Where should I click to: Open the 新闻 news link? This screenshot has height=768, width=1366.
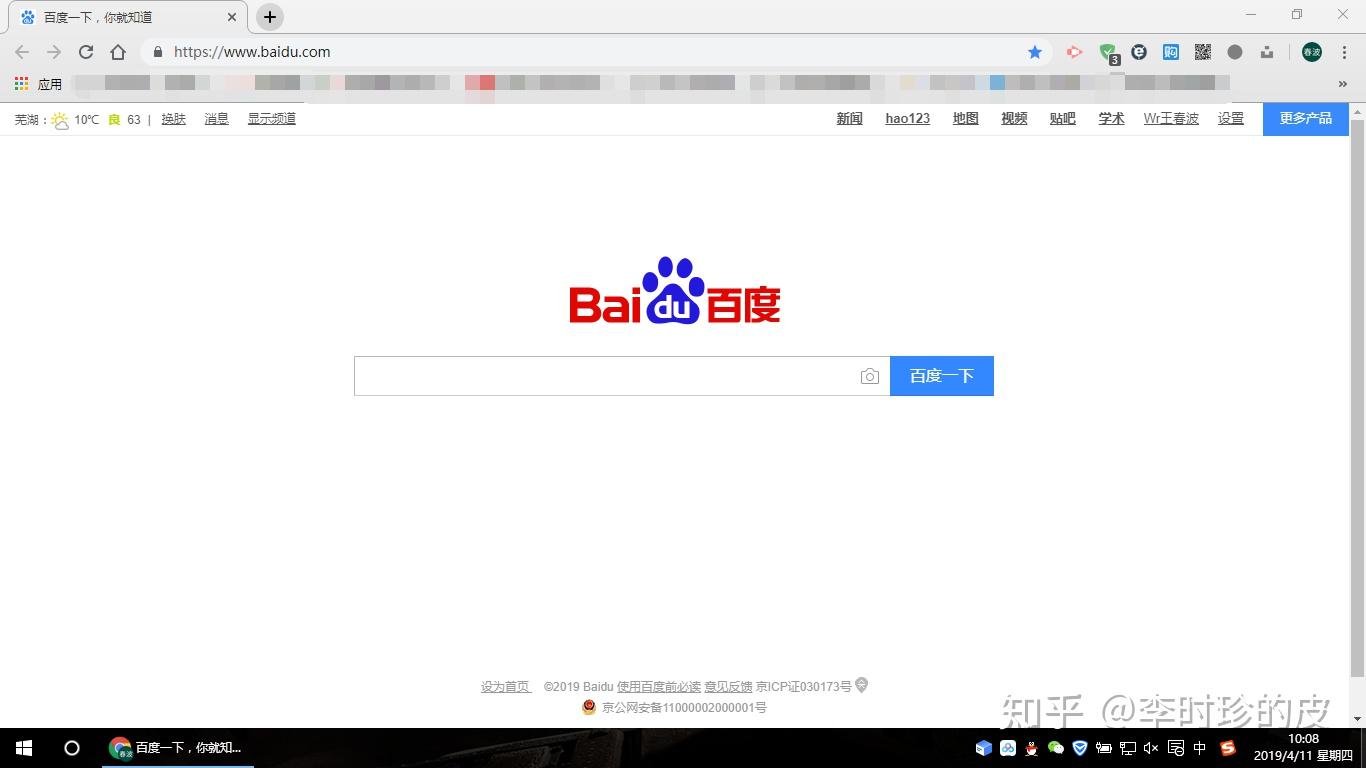(849, 119)
